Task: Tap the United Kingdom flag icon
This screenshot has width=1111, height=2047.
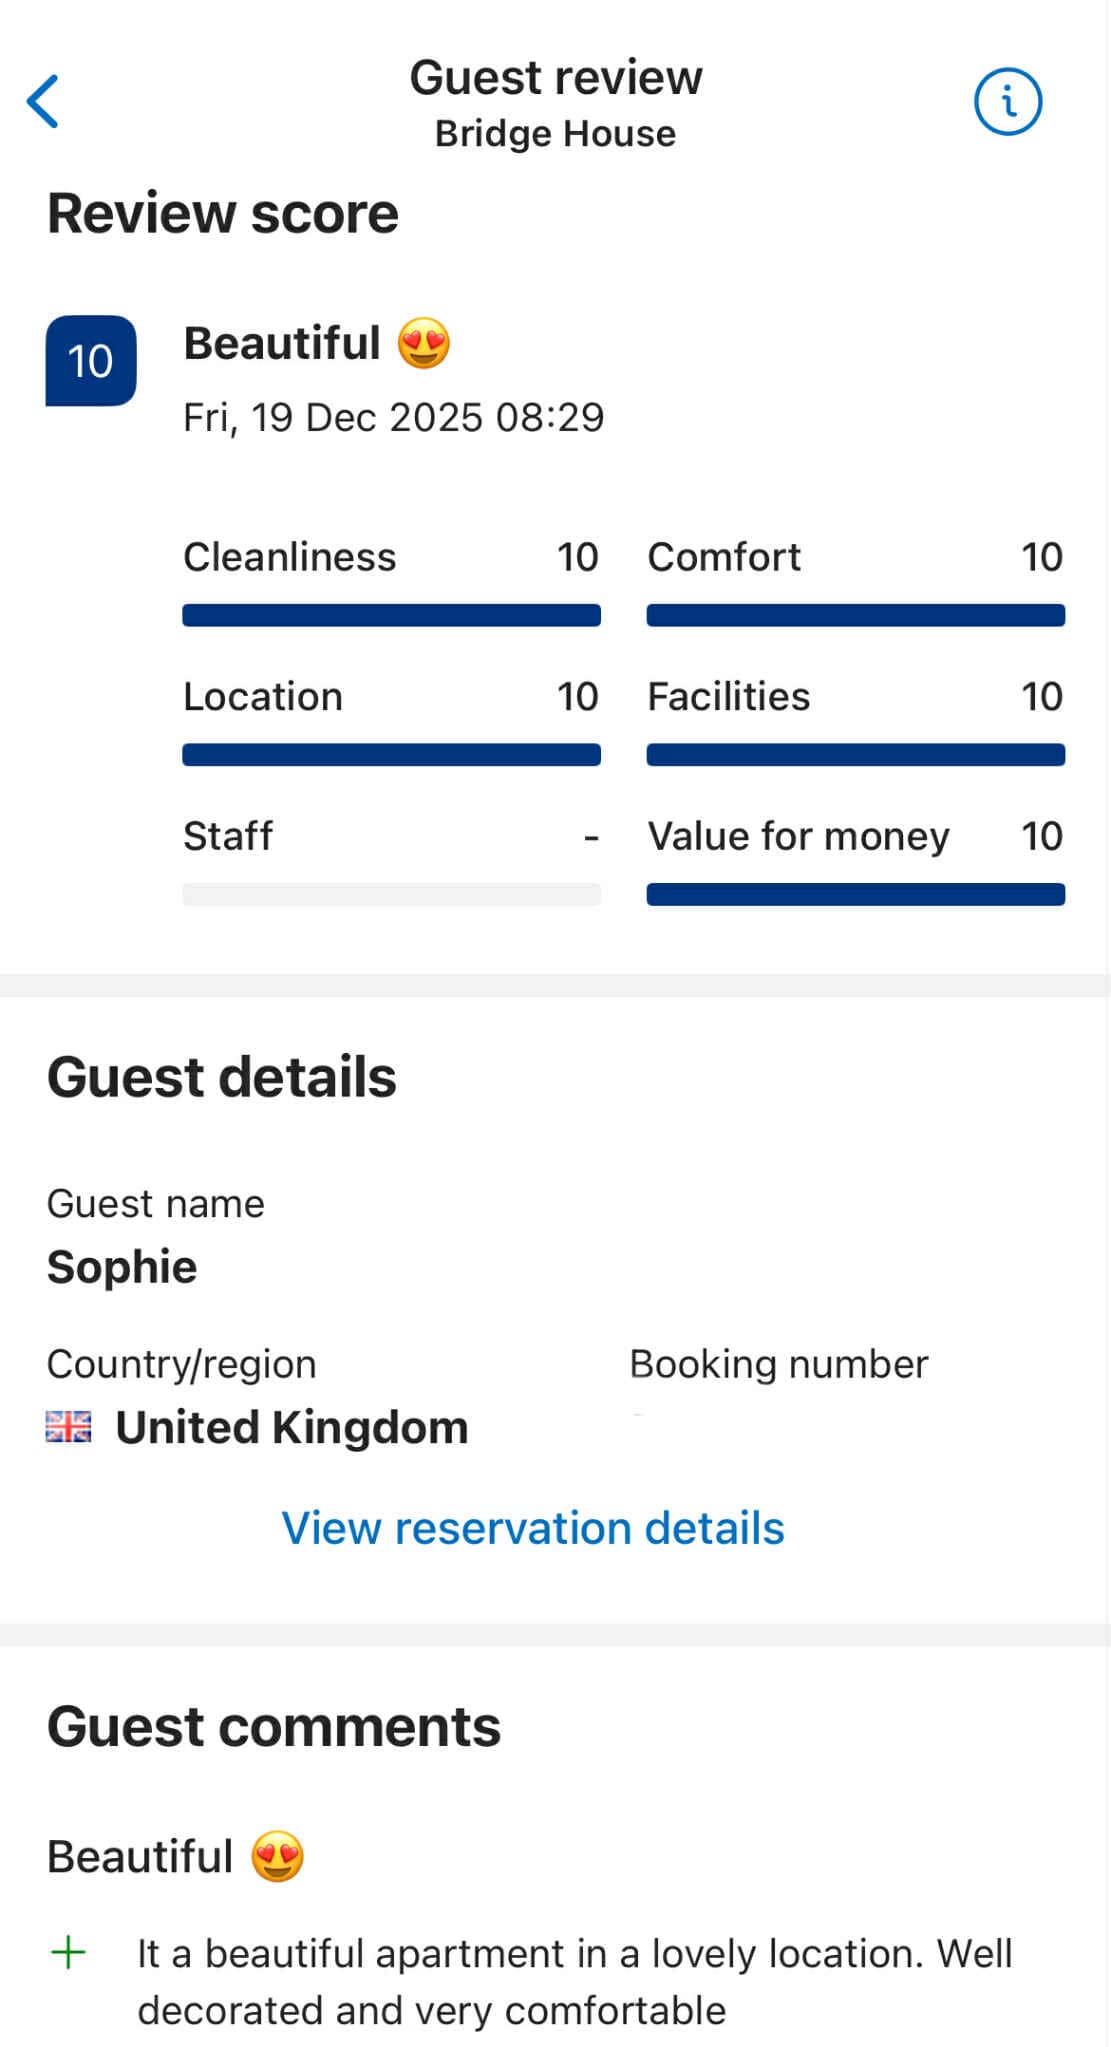Action: 68,1427
